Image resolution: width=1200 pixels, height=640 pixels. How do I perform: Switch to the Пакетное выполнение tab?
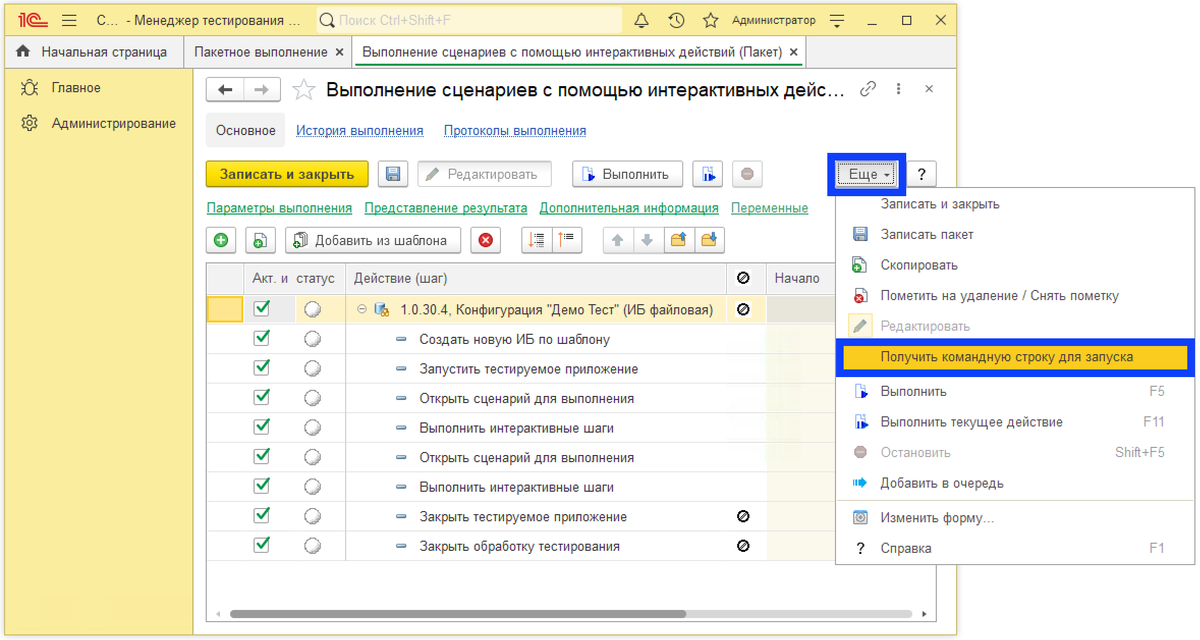click(260, 52)
